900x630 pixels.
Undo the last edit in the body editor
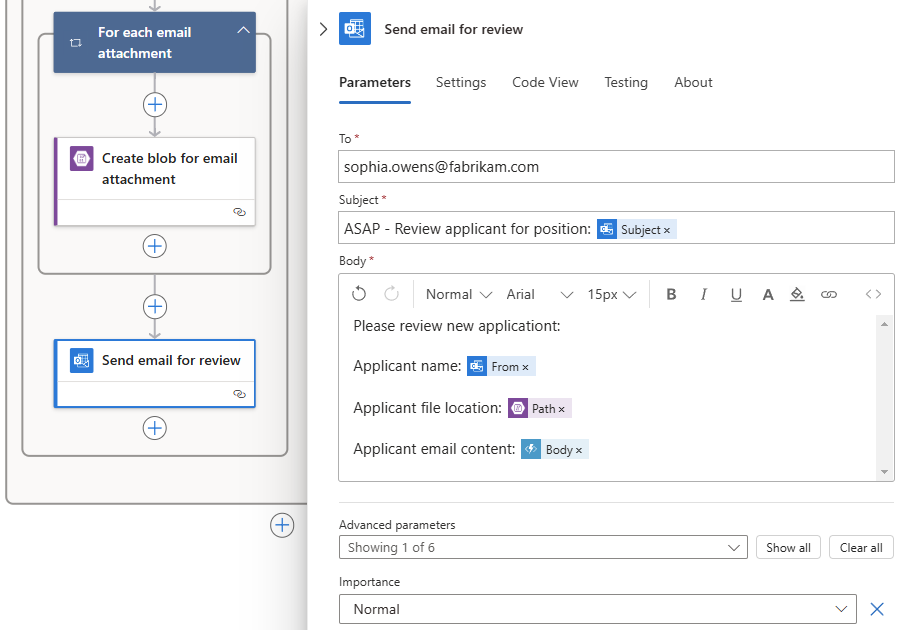pyautogui.click(x=358, y=293)
